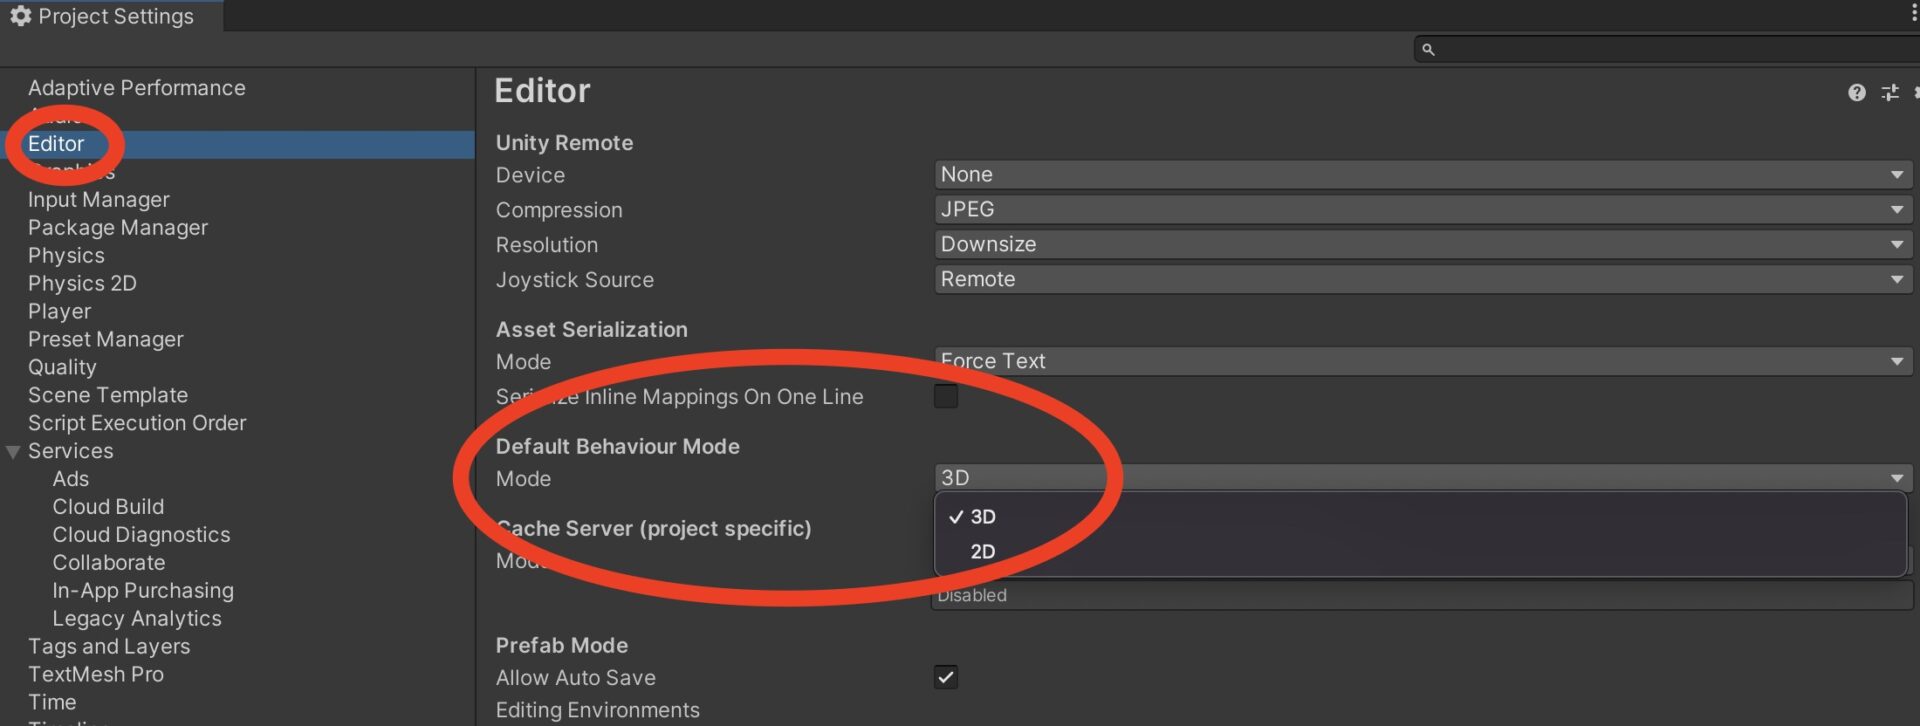Select the checked 3D mode option
This screenshot has width=1920, height=726.
click(982, 517)
